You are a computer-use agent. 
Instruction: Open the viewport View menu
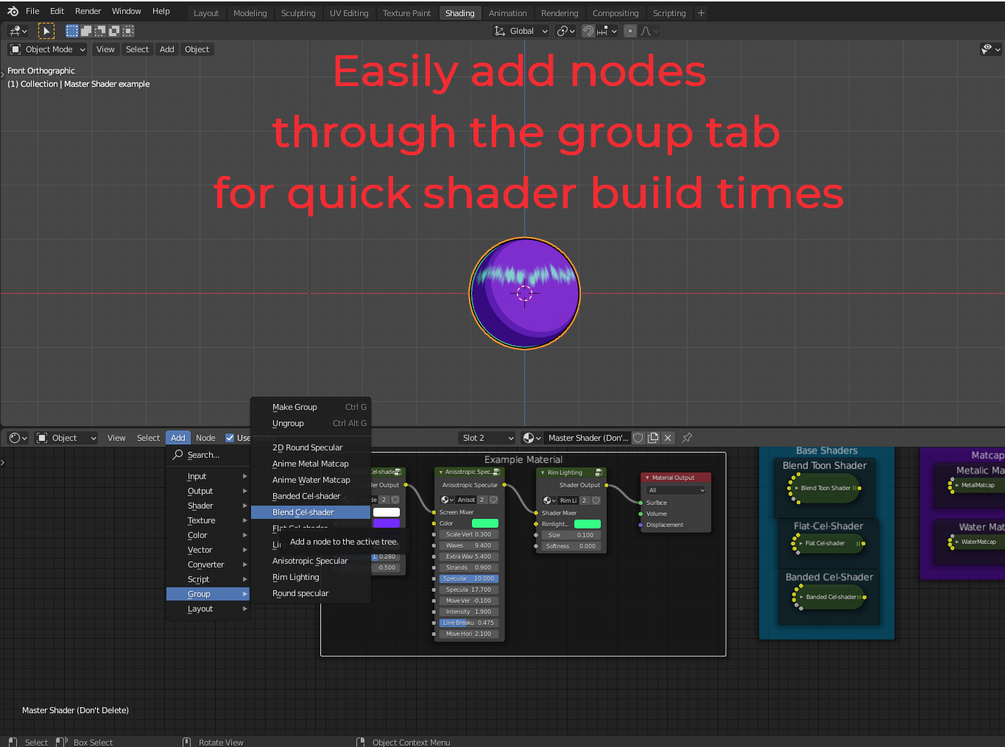tap(105, 49)
